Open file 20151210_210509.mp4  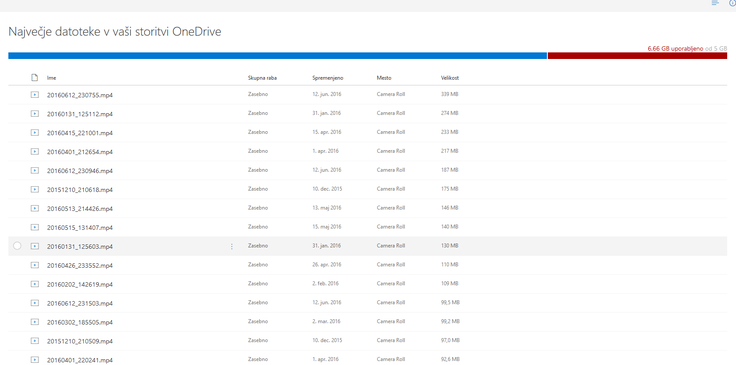click(x=80, y=341)
